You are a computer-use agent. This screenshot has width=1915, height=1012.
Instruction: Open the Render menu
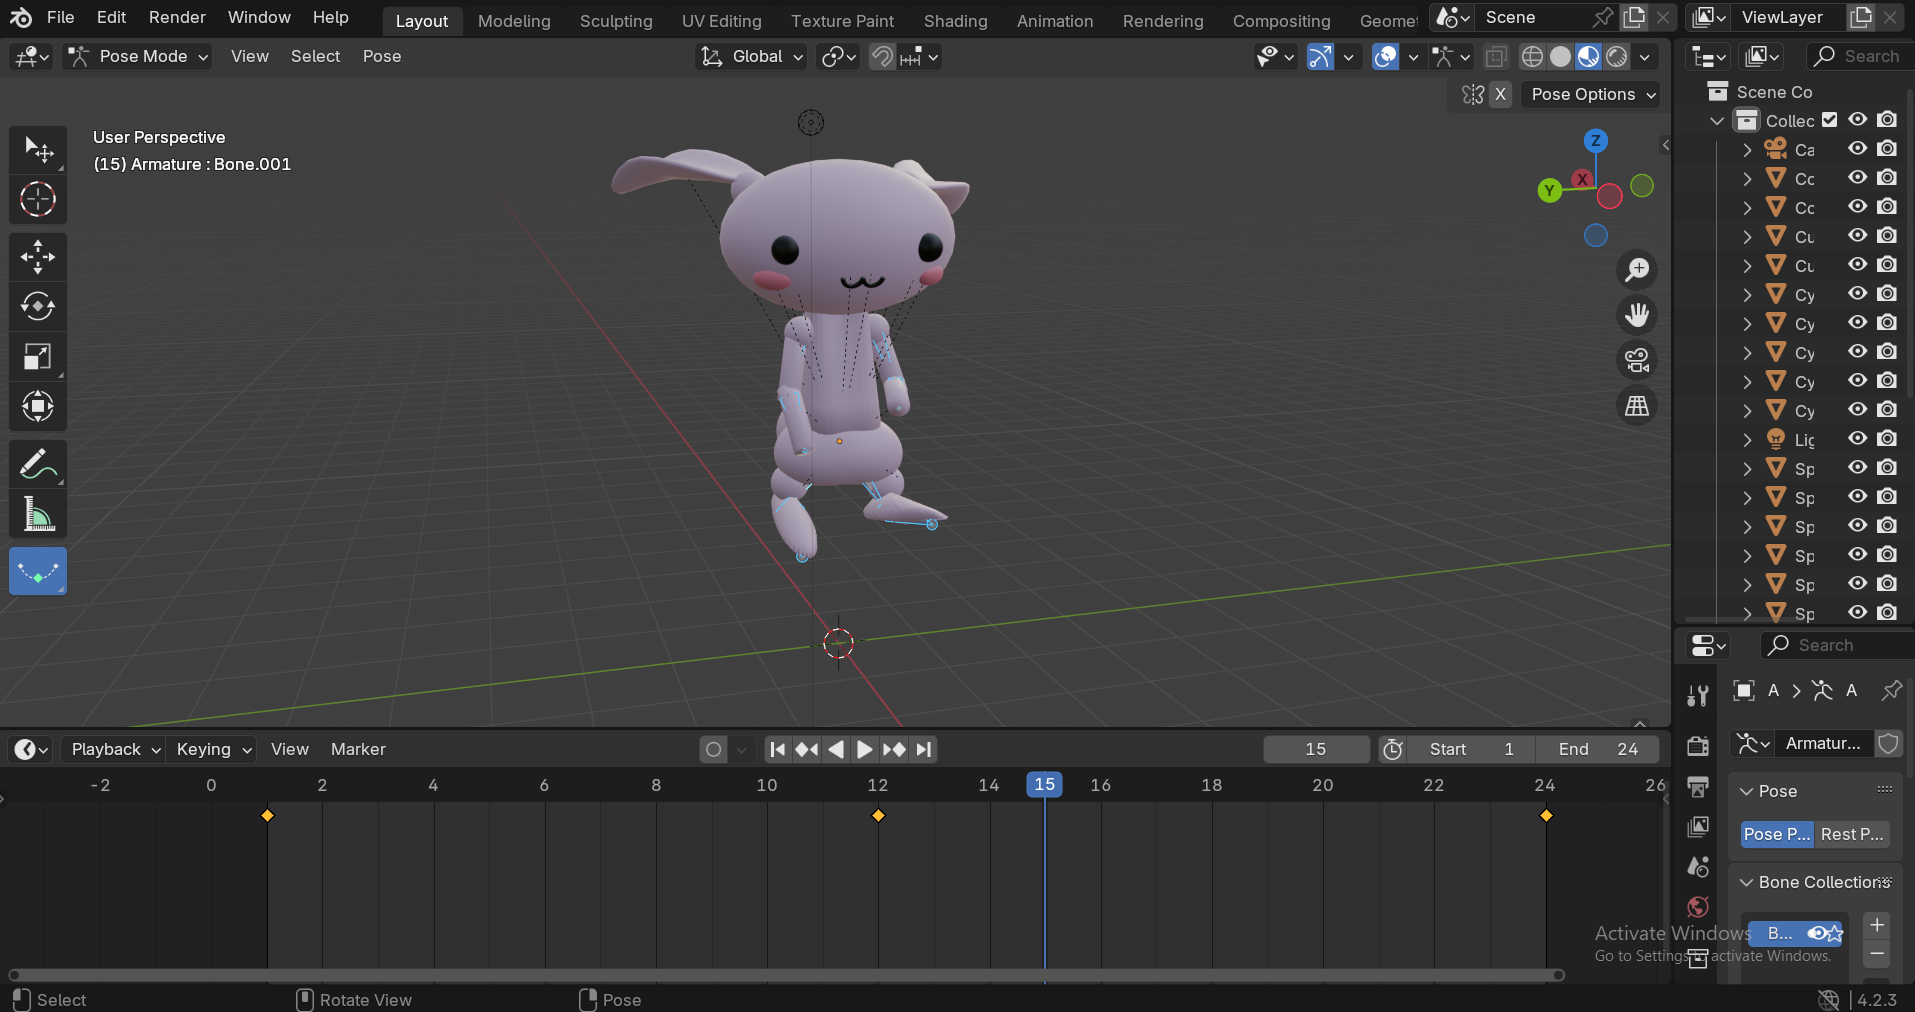[x=177, y=18]
